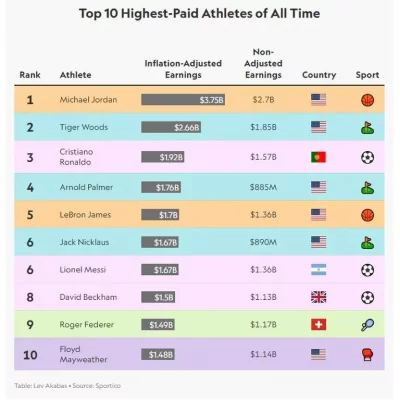Click the UK flag for David Beckham
Screen dimensions: 400x400
(x=318, y=297)
